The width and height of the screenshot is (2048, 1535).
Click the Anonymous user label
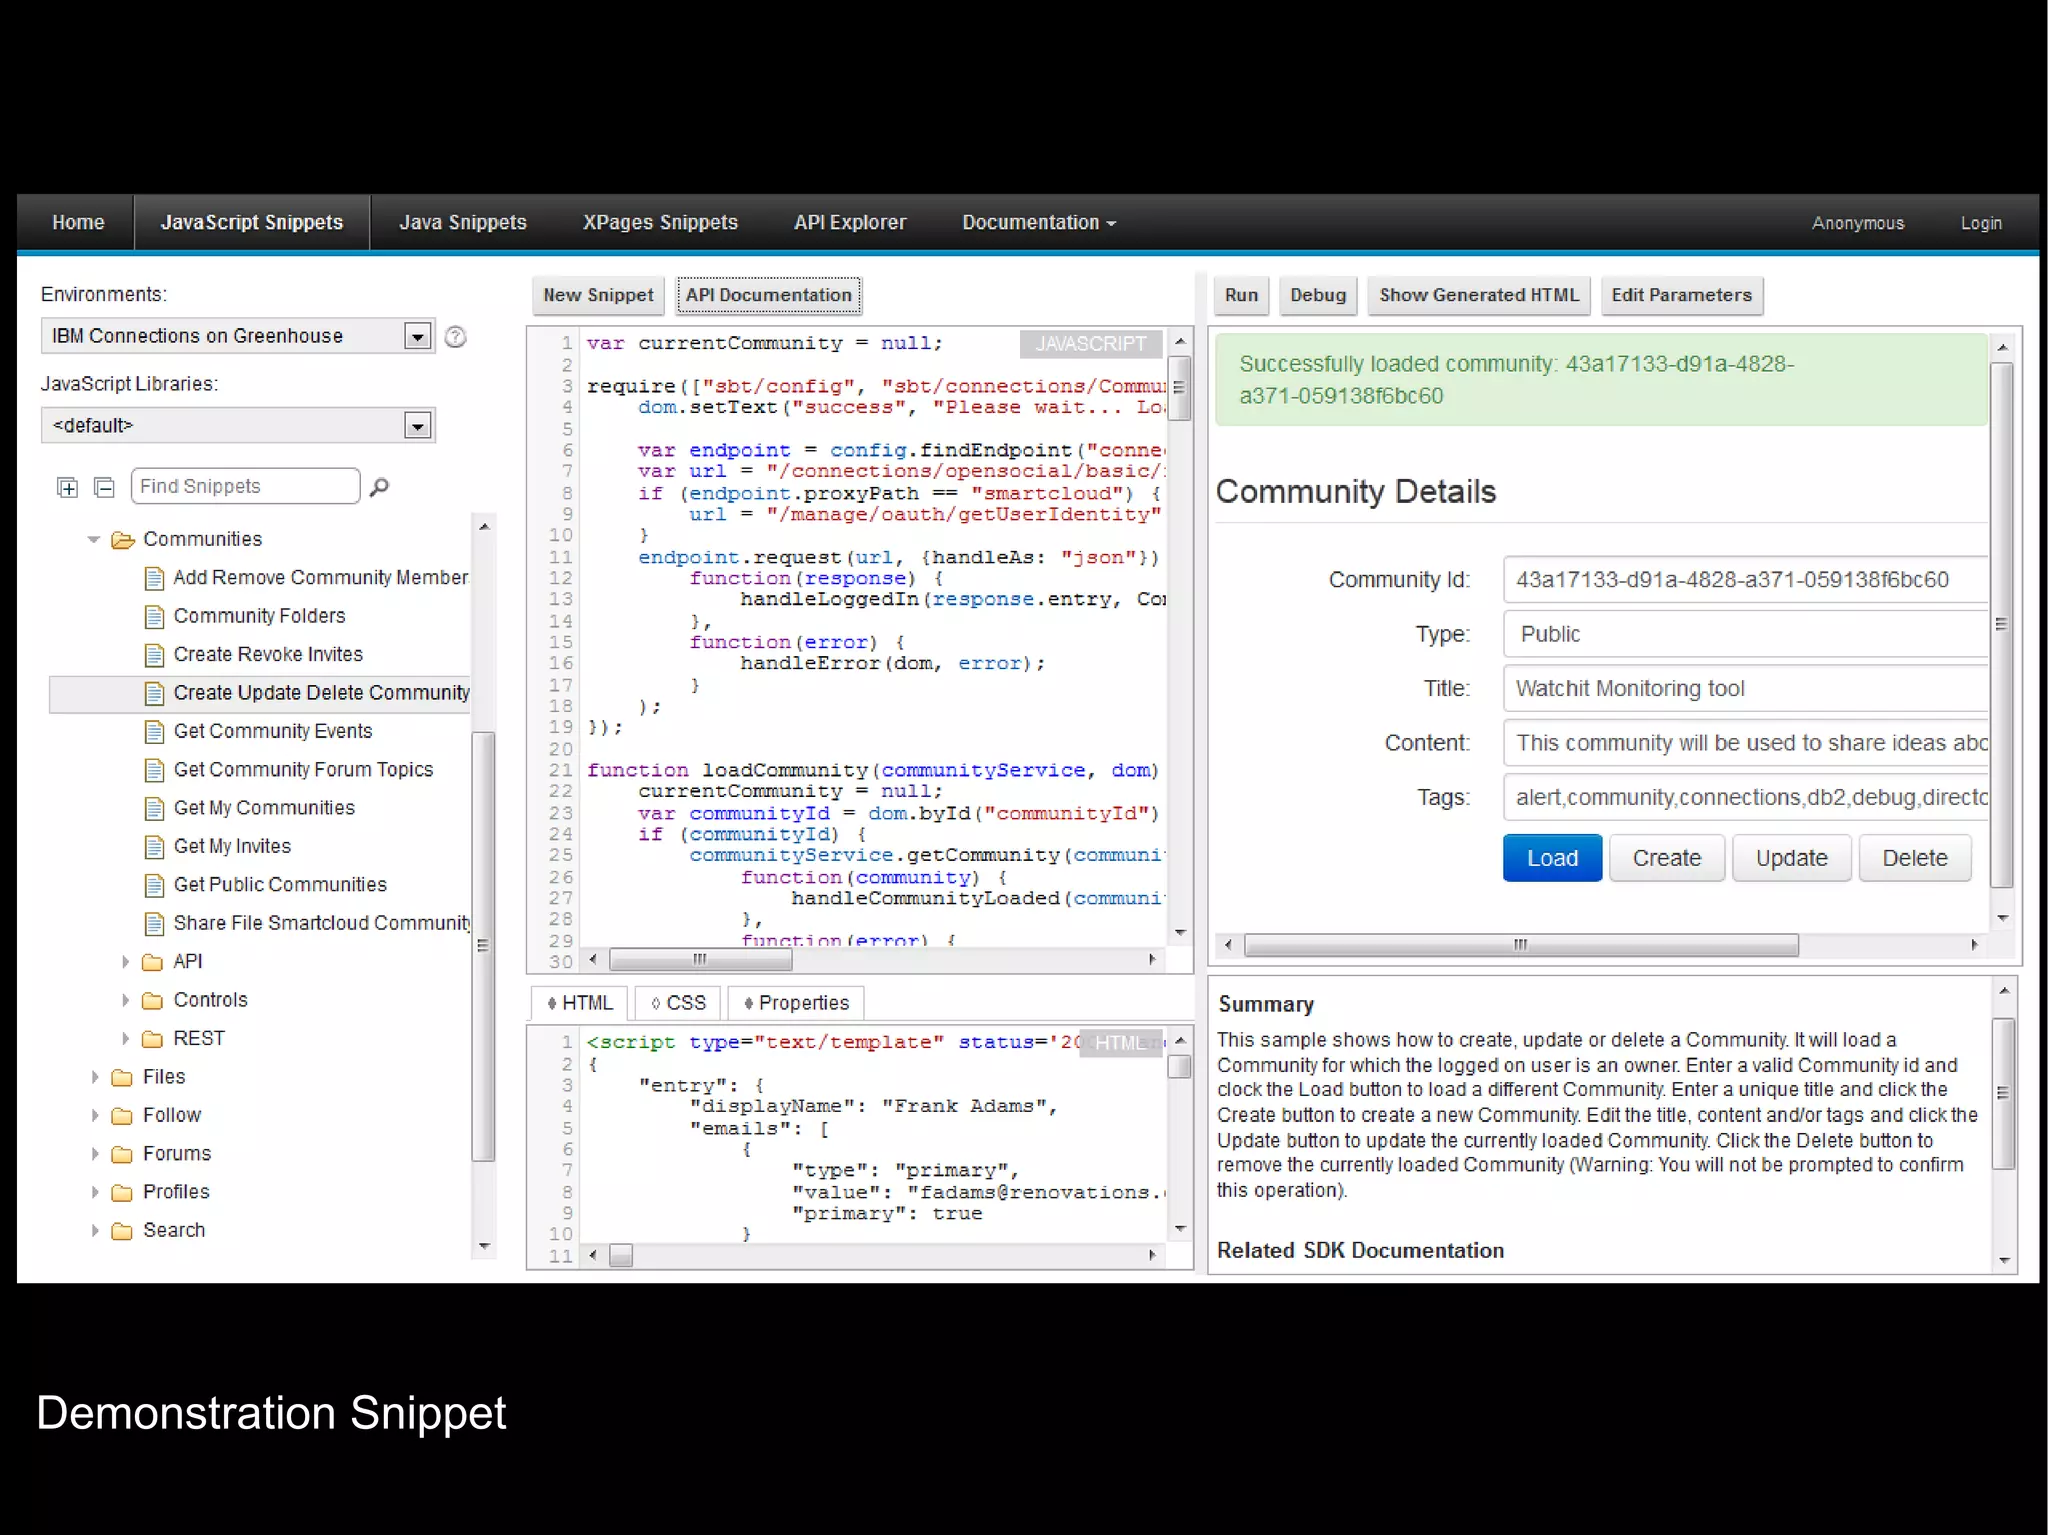[1858, 224]
